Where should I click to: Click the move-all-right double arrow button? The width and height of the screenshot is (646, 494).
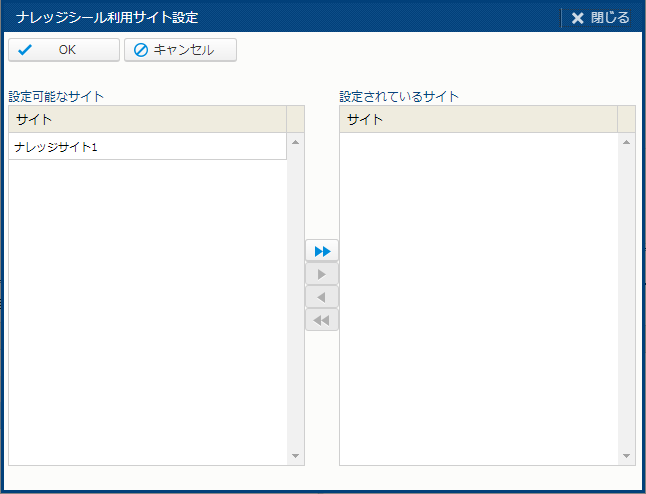pyautogui.click(x=322, y=251)
